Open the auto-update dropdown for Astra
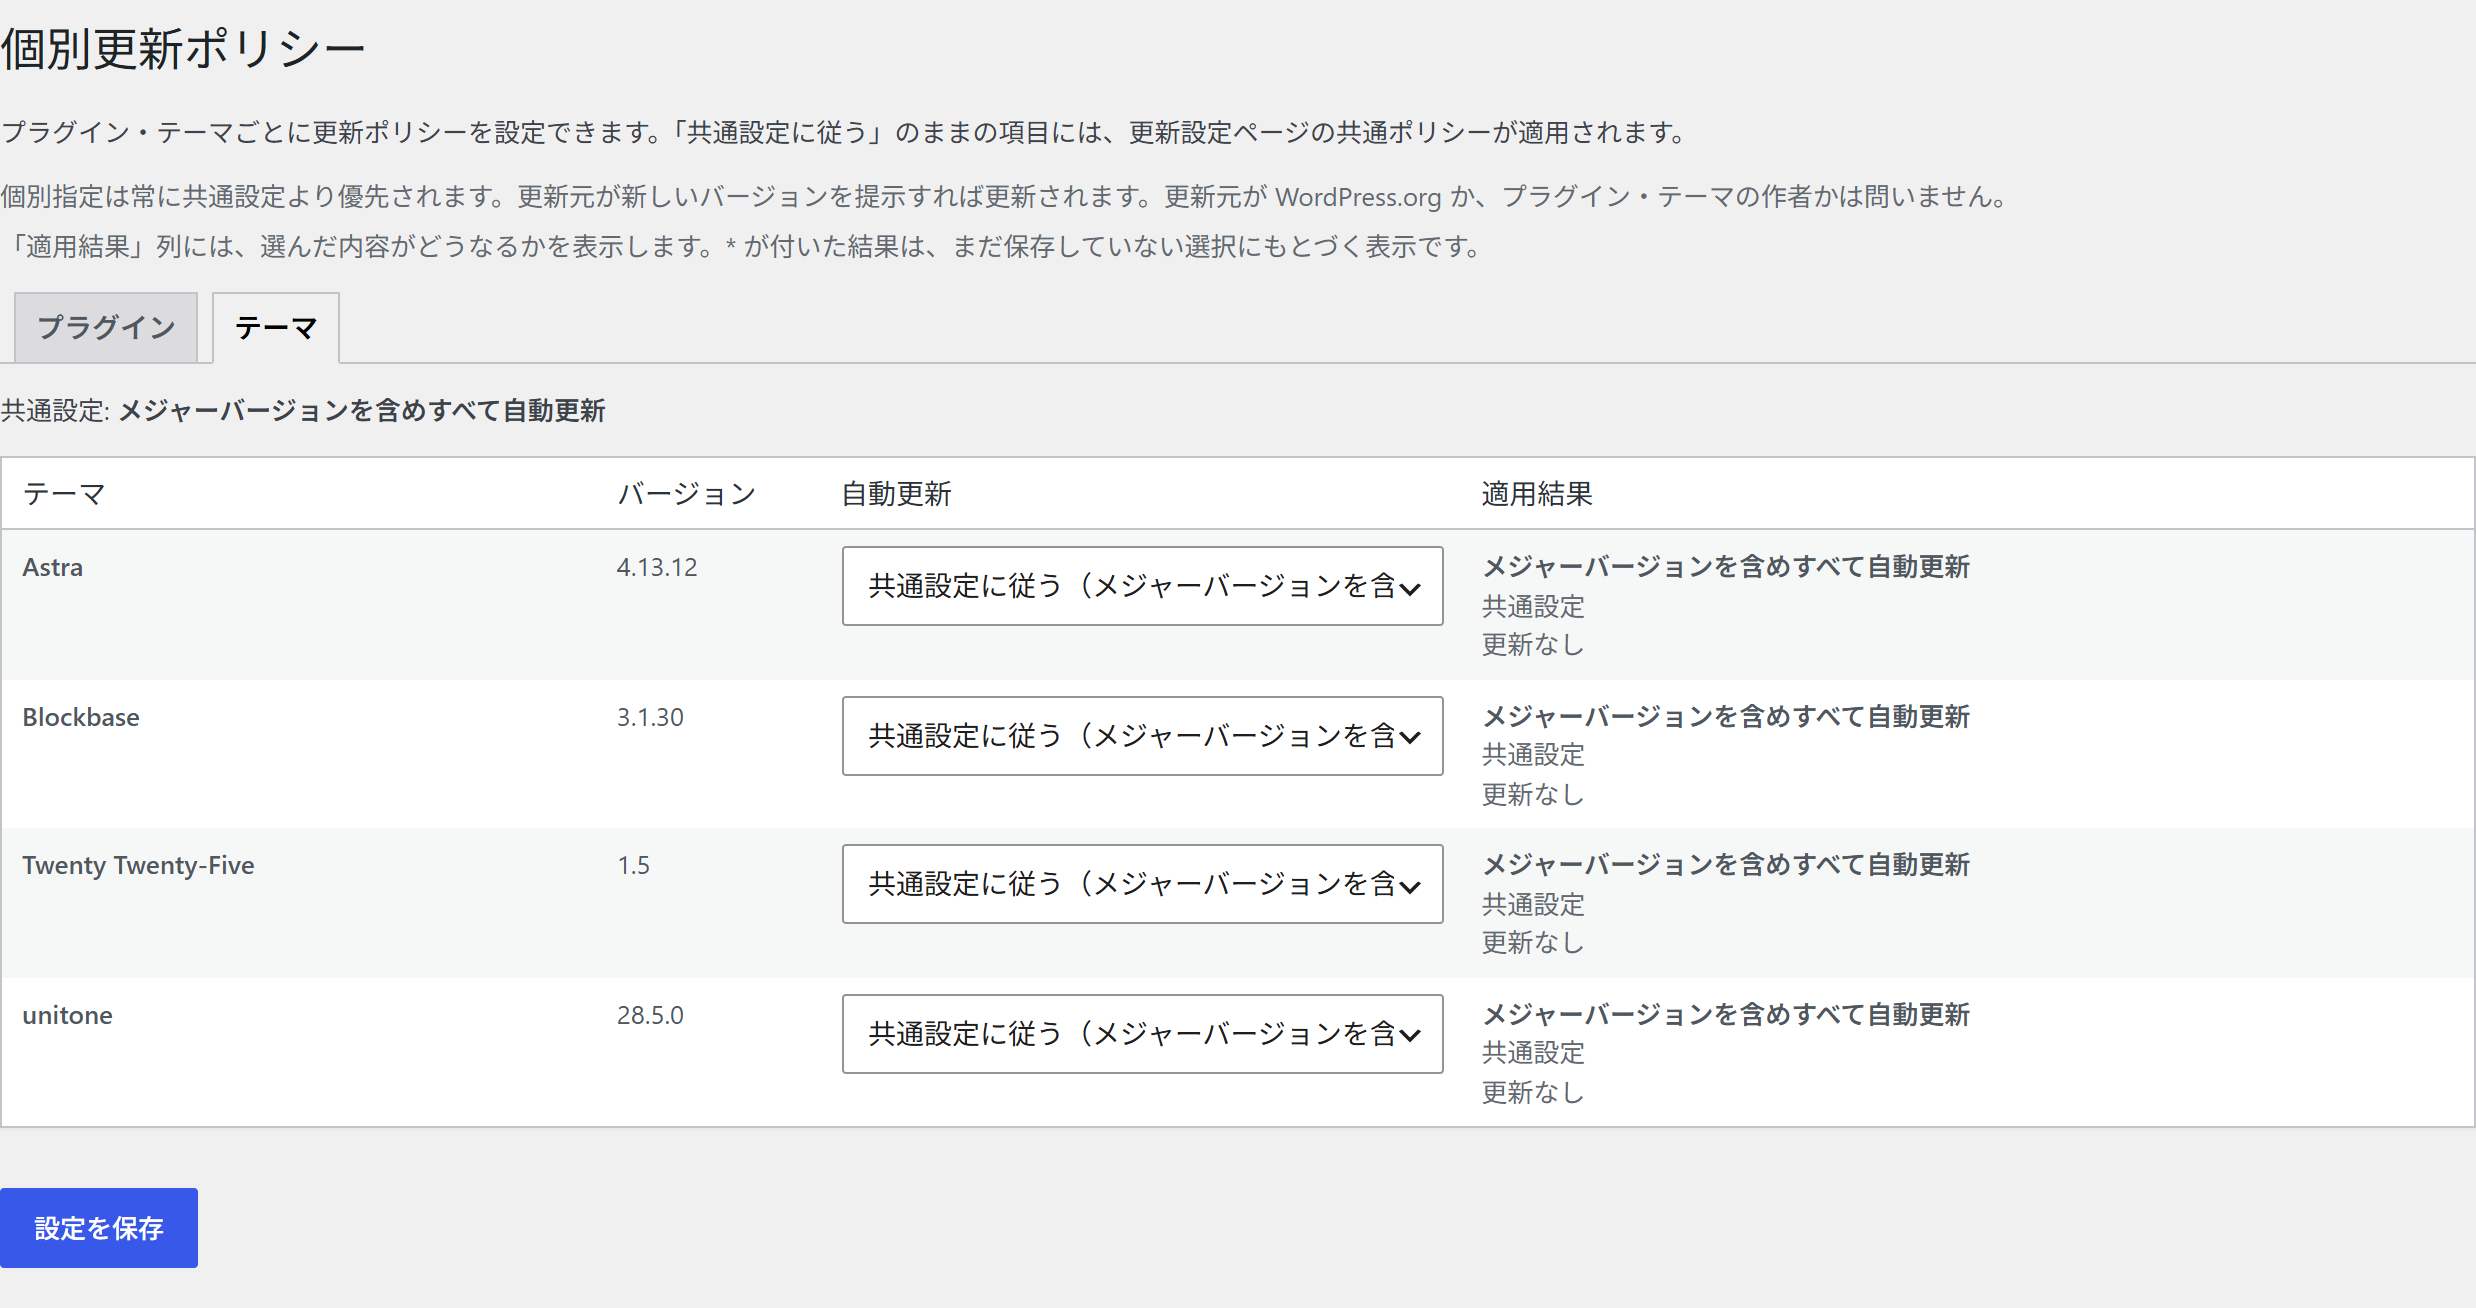2476x1308 pixels. [x=1142, y=586]
